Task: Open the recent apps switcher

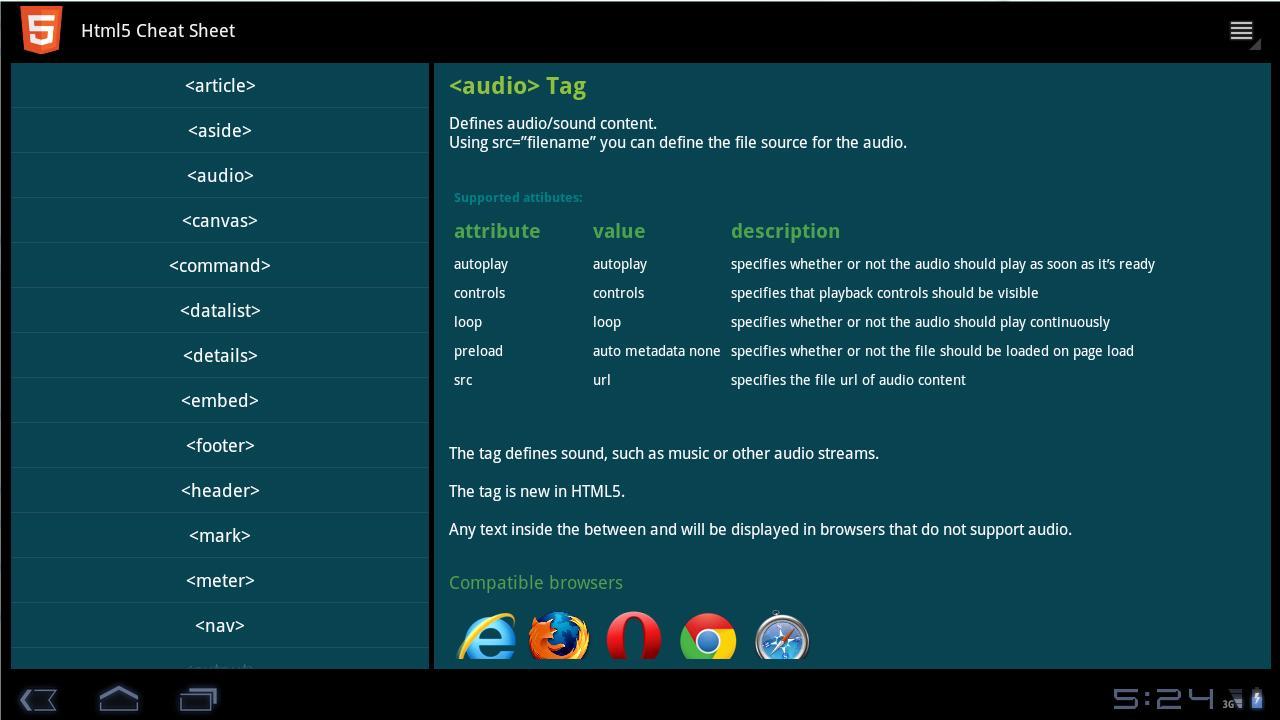Action: [x=197, y=699]
